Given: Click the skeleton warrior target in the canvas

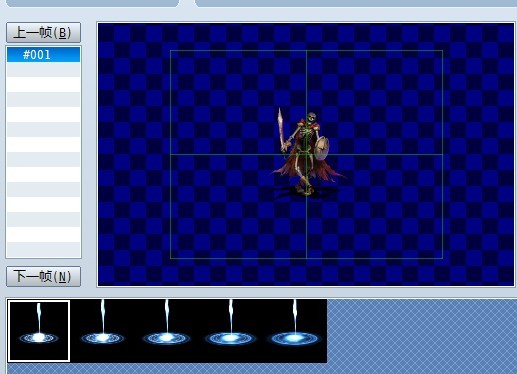Looking at the screenshot, I should tap(307, 154).
